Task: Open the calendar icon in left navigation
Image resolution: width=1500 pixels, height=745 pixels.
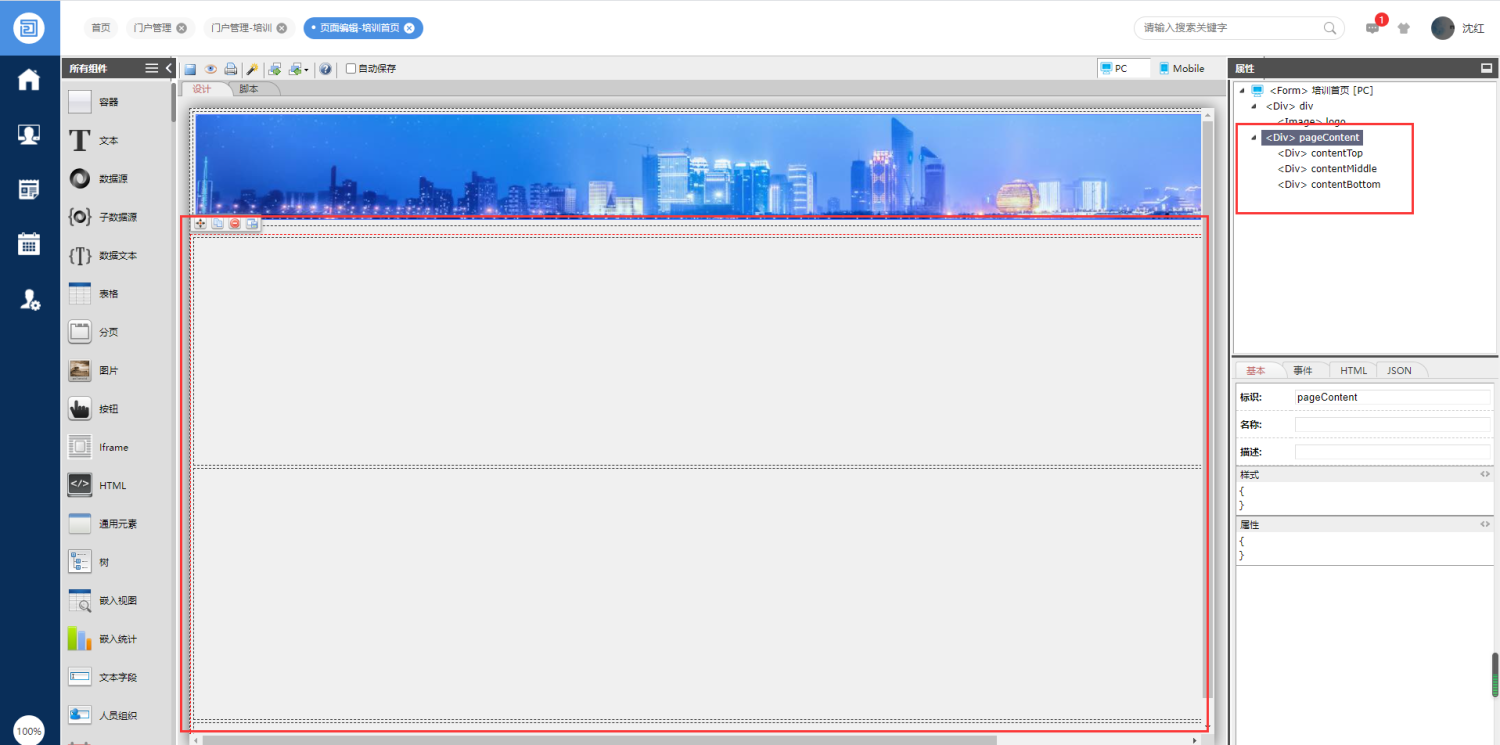Action: [29, 243]
